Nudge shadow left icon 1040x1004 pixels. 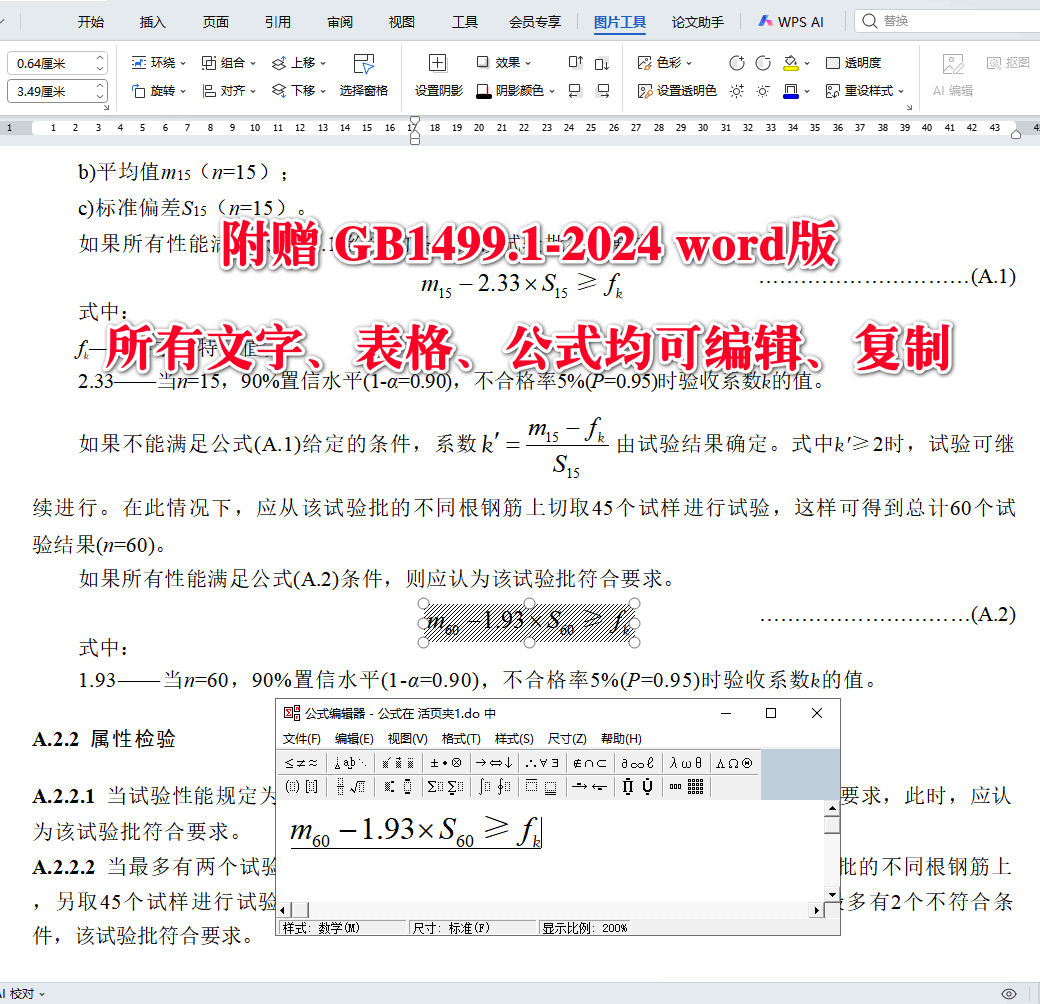point(575,91)
